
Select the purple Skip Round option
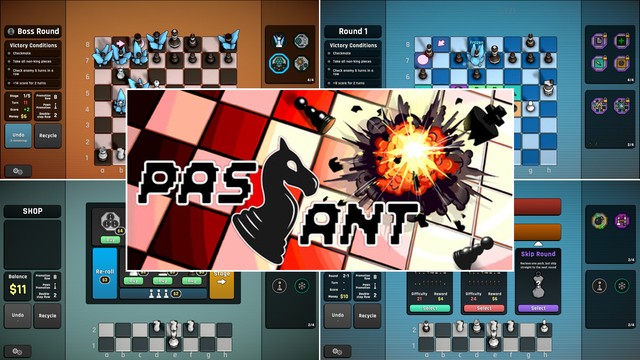pos(538,308)
